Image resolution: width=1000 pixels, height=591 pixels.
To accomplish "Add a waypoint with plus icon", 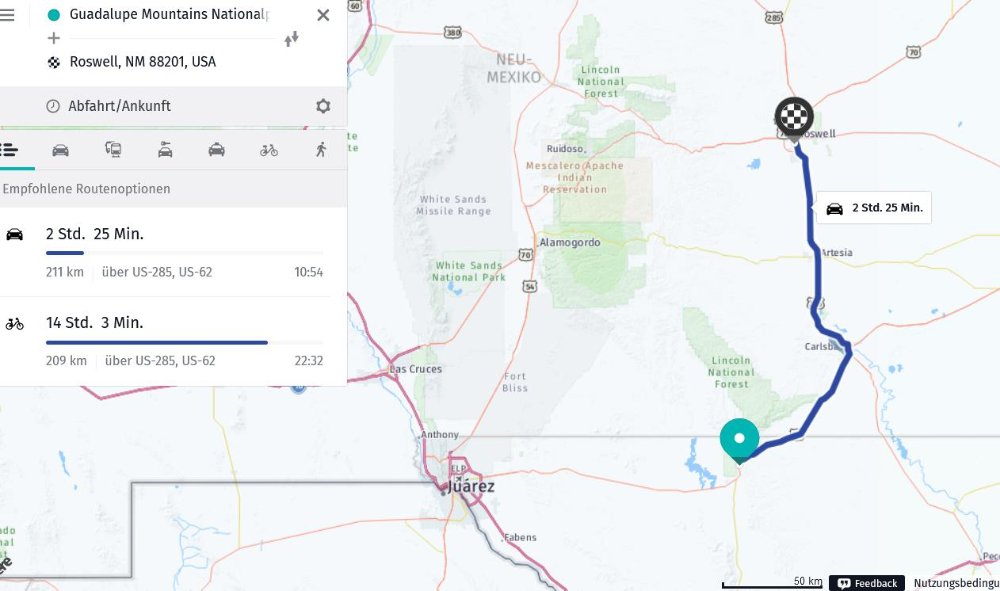I will click(x=54, y=38).
